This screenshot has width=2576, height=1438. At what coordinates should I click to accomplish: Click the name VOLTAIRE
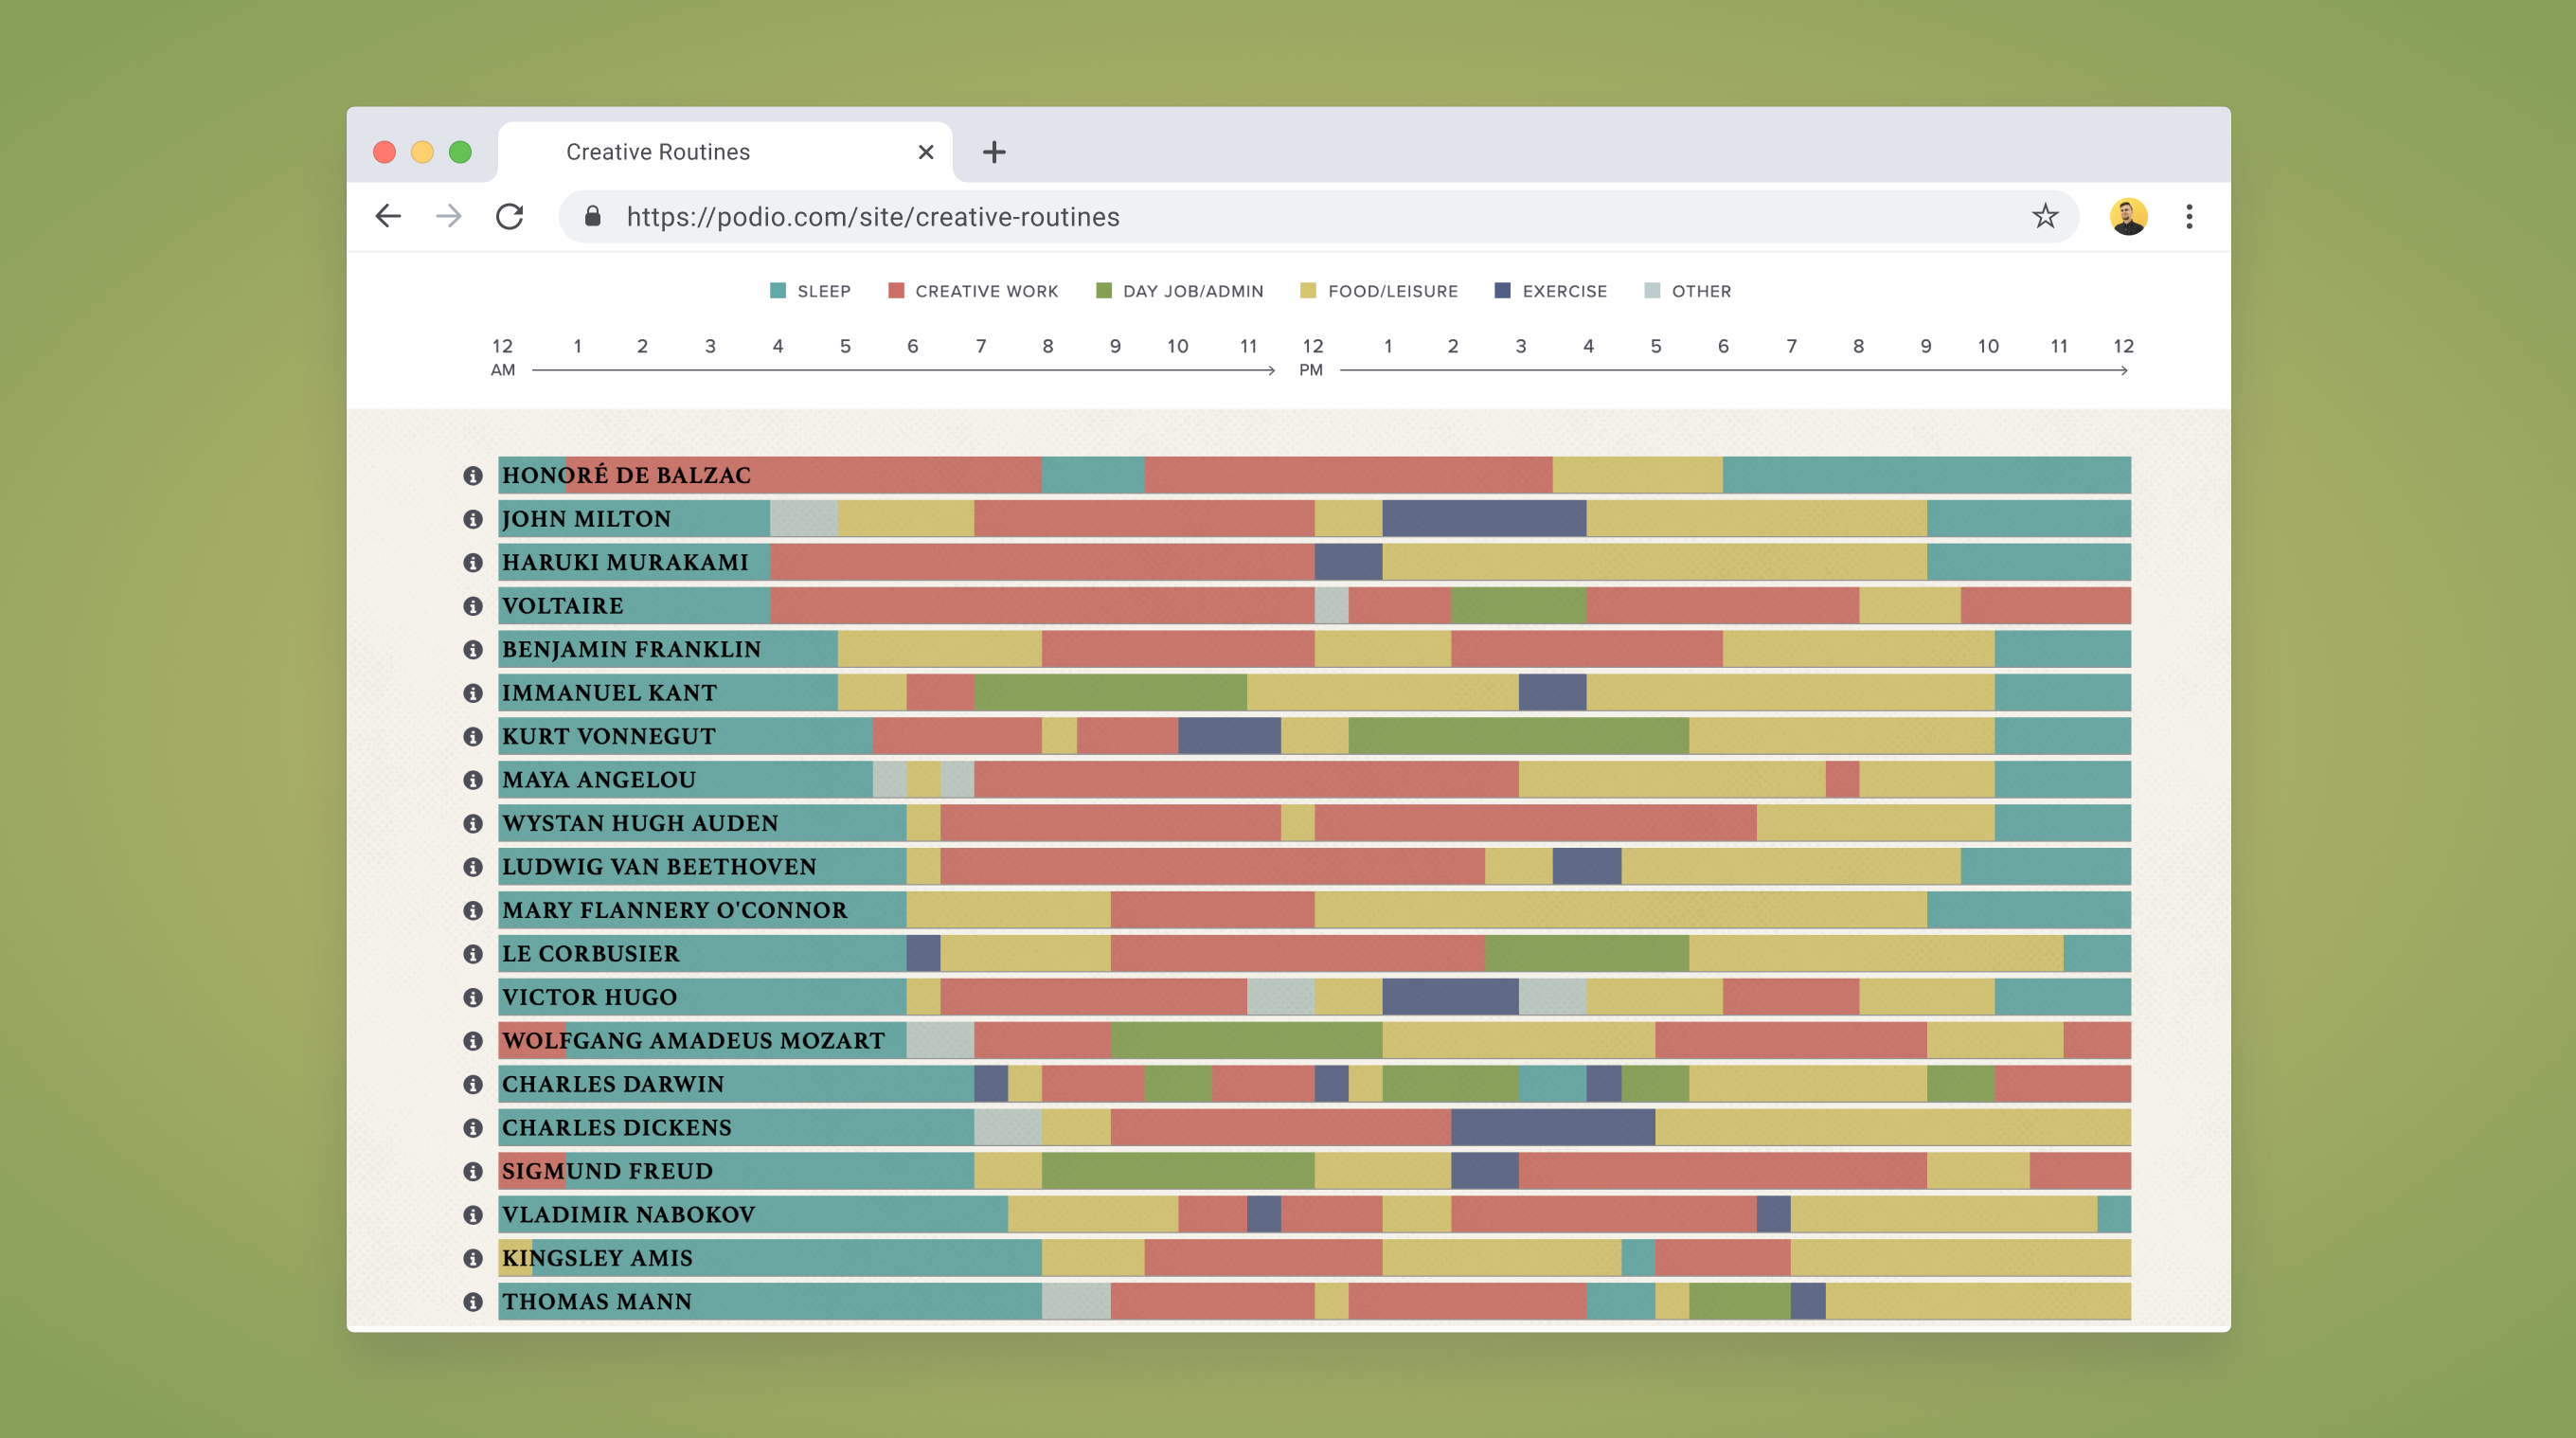click(x=562, y=606)
